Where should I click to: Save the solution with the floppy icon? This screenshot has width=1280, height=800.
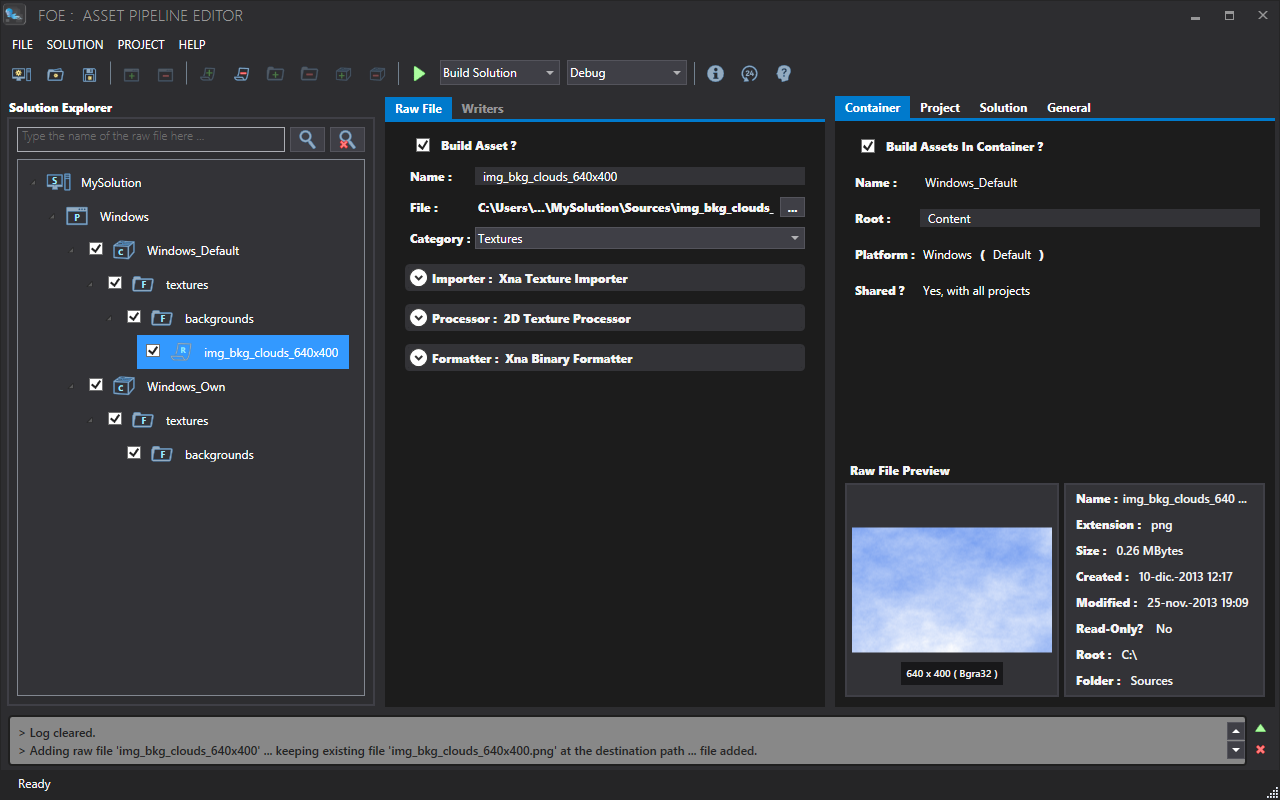89,73
